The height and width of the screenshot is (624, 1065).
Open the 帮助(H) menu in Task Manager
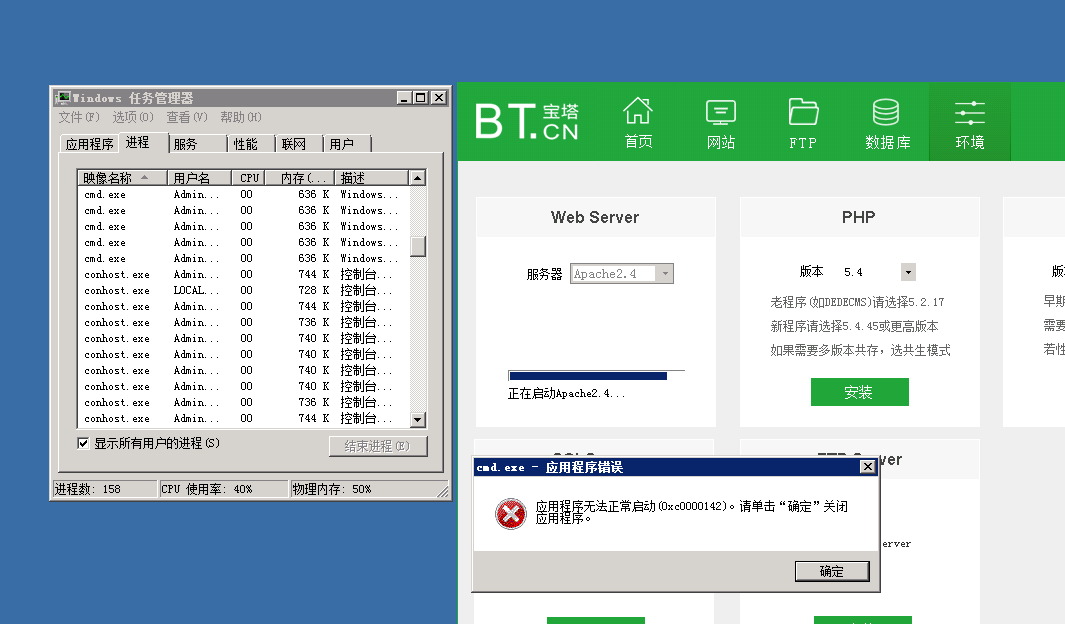(x=240, y=117)
